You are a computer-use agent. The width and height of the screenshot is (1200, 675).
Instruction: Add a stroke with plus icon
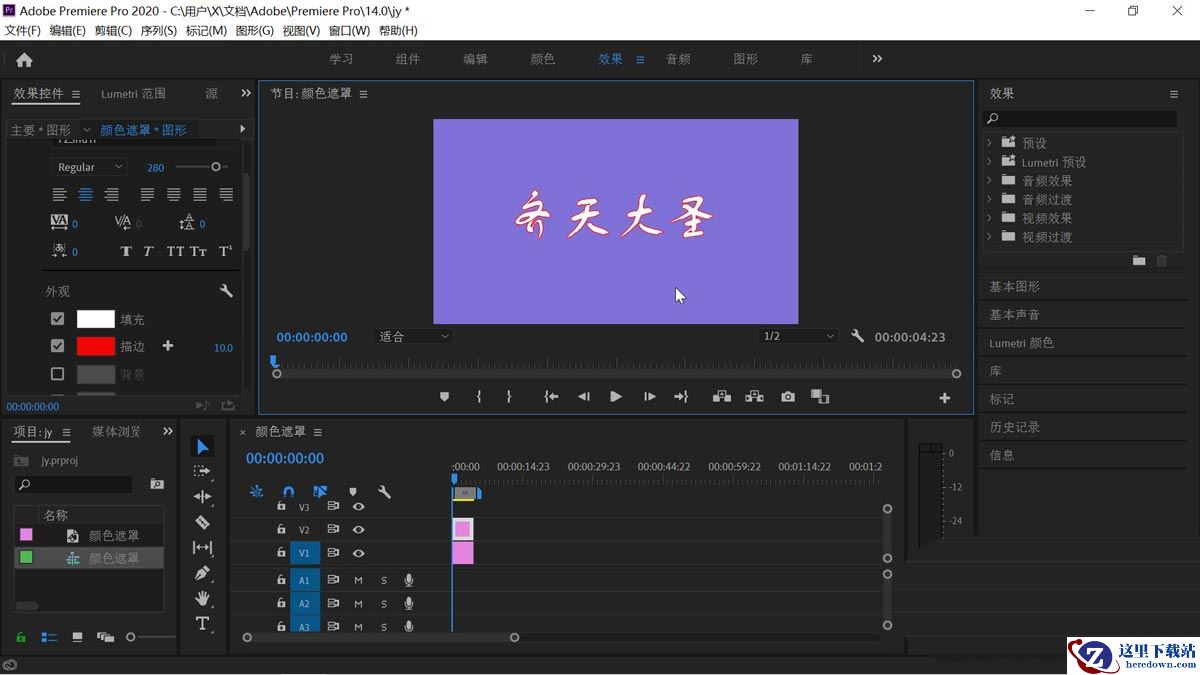168,346
